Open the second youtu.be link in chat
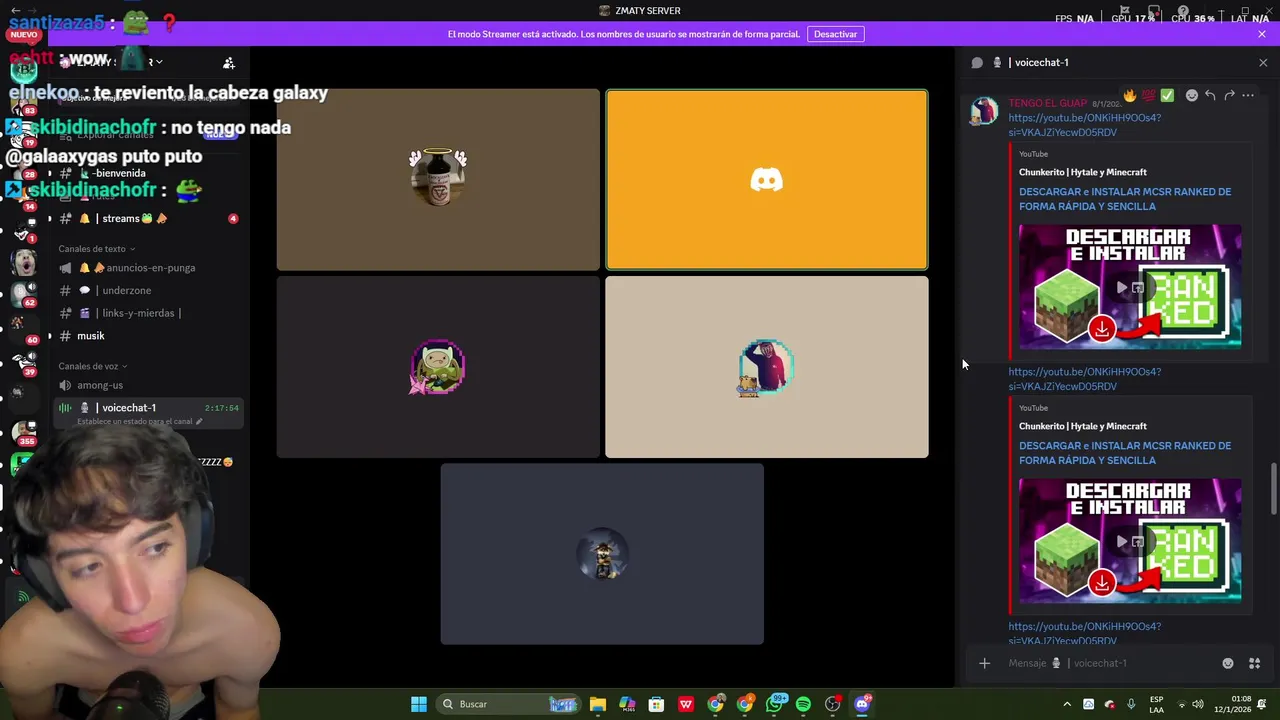The width and height of the screenshot is (1280, 720). 1084,379
